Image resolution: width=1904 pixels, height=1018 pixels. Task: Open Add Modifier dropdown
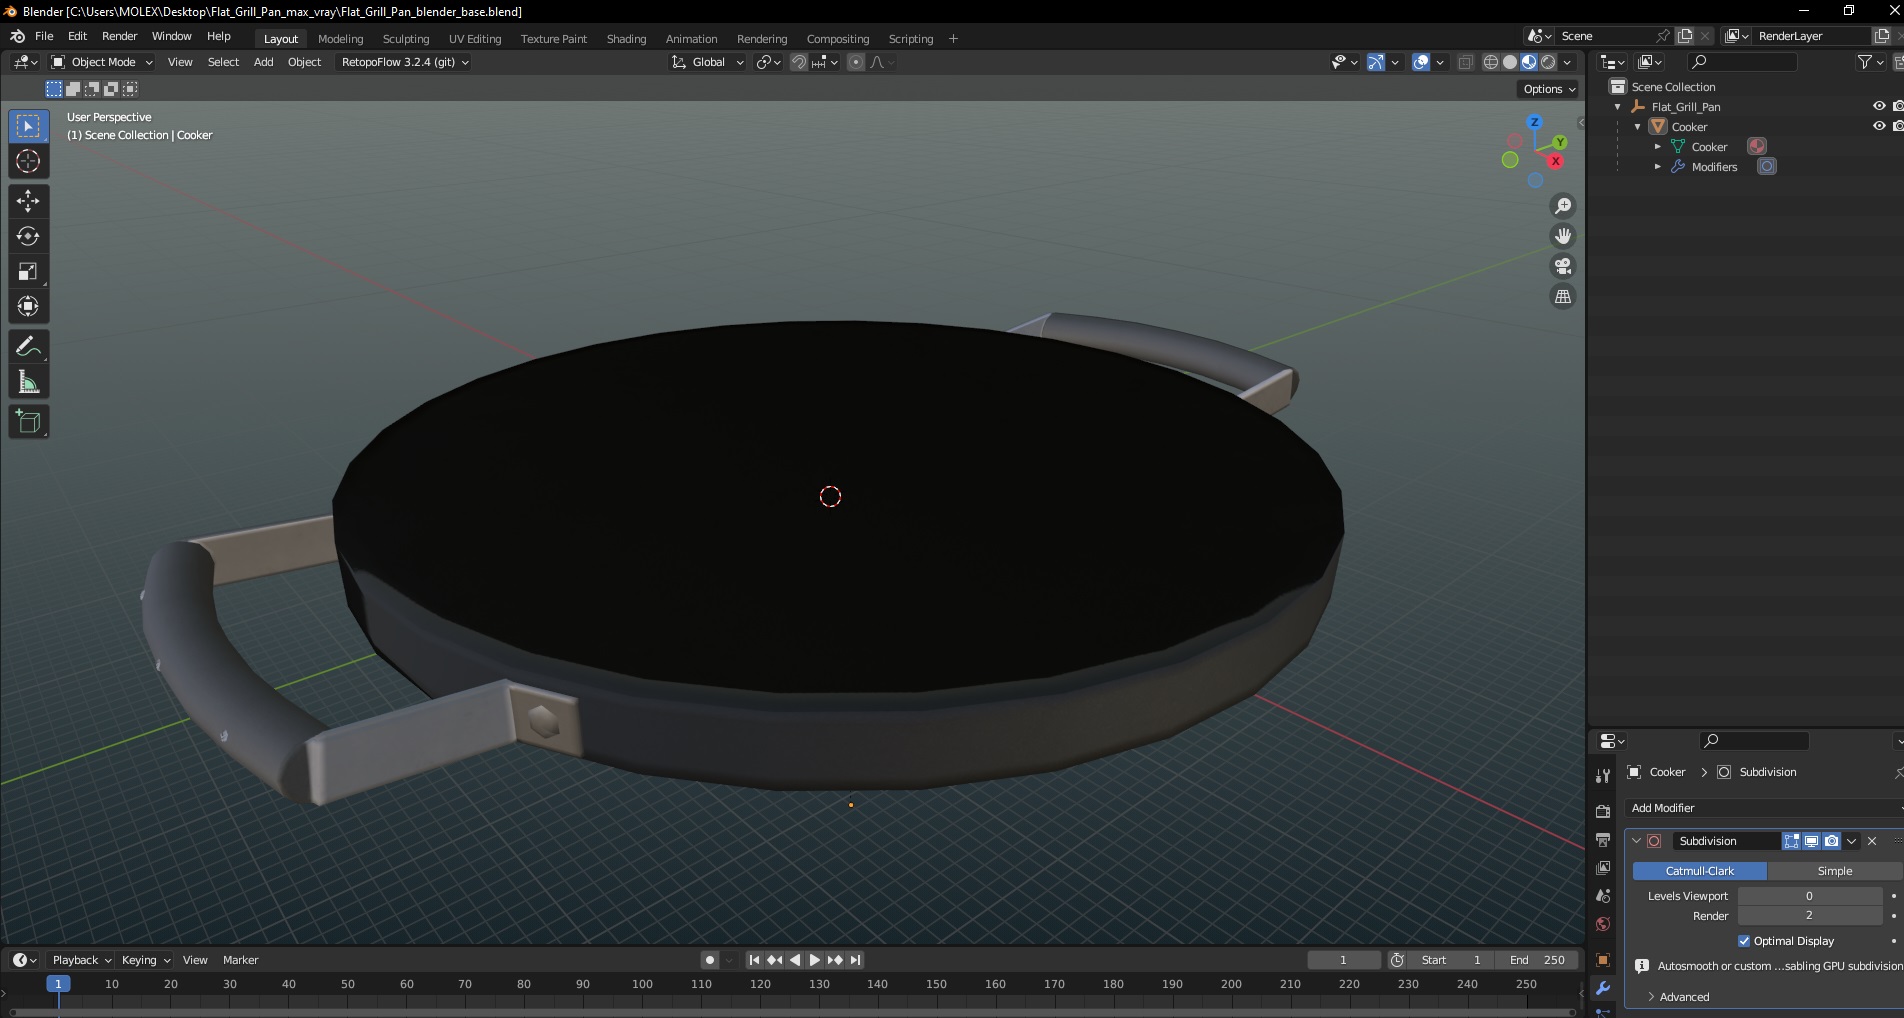point(1765,808)
